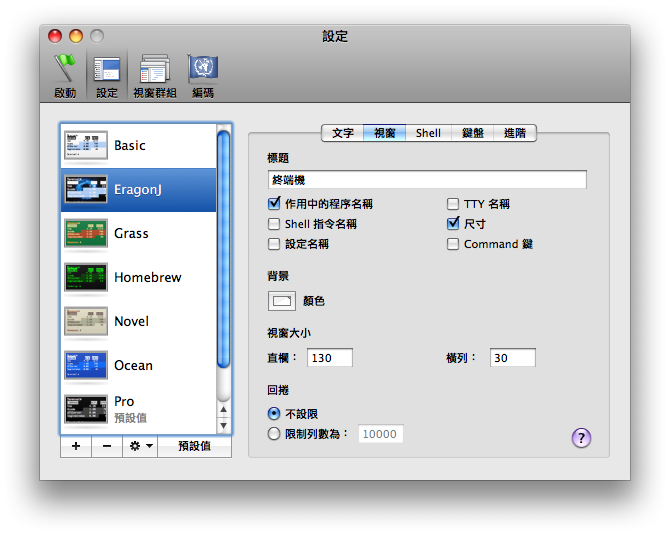Open the 視窗群組 window groups icon
The image size is (670, 535).
tap(154, 75)
